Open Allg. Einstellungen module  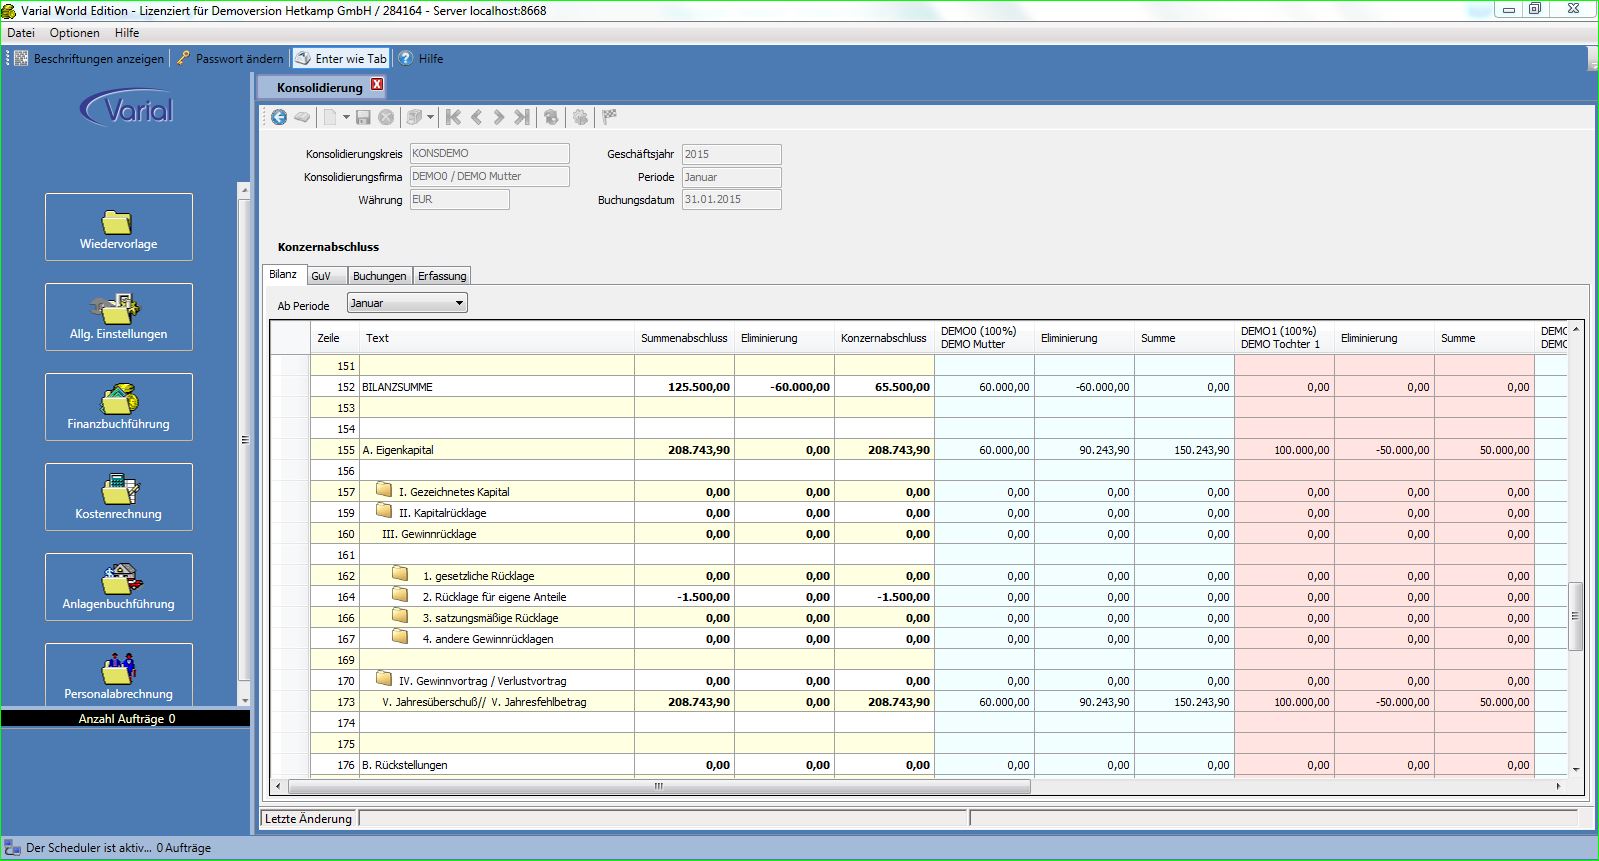click(x=119, y=317)
